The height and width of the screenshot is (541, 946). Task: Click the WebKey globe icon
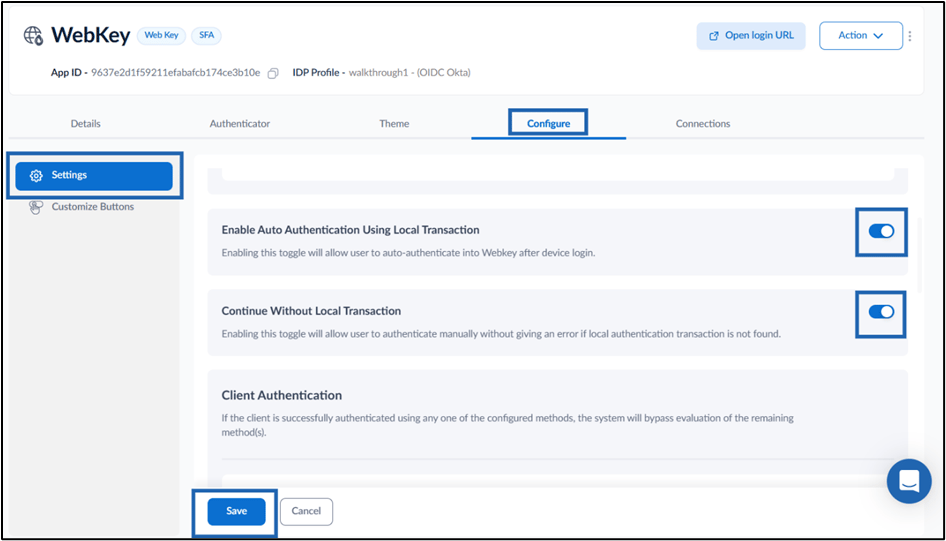(33, 36)
